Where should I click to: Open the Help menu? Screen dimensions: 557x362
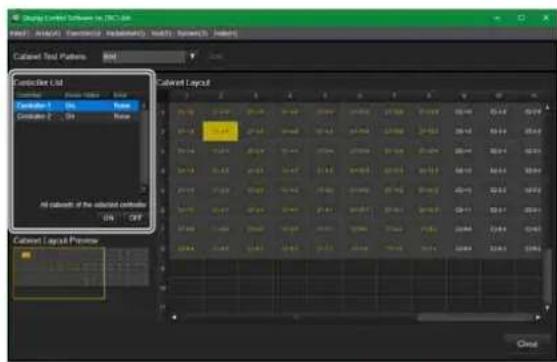point(225,34)
